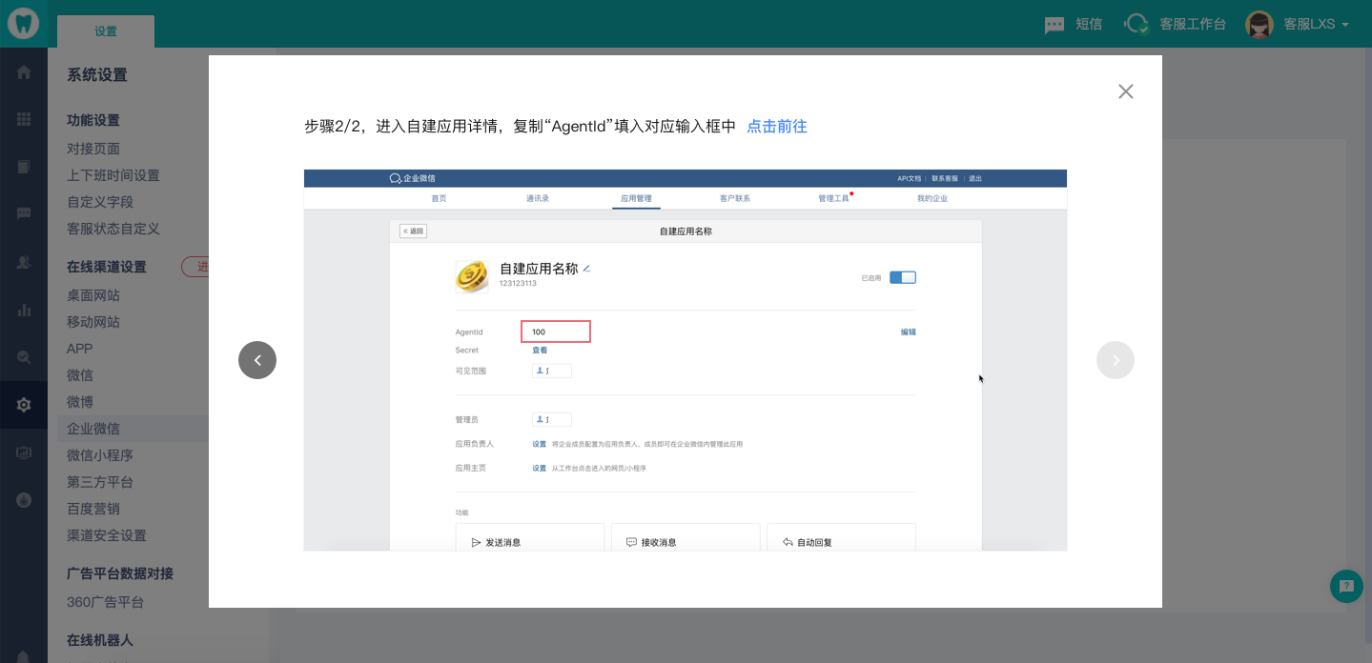Select the settings gear icon in sidebar
The width and height of the screenshot is (1372, 663).
(23, 405)
